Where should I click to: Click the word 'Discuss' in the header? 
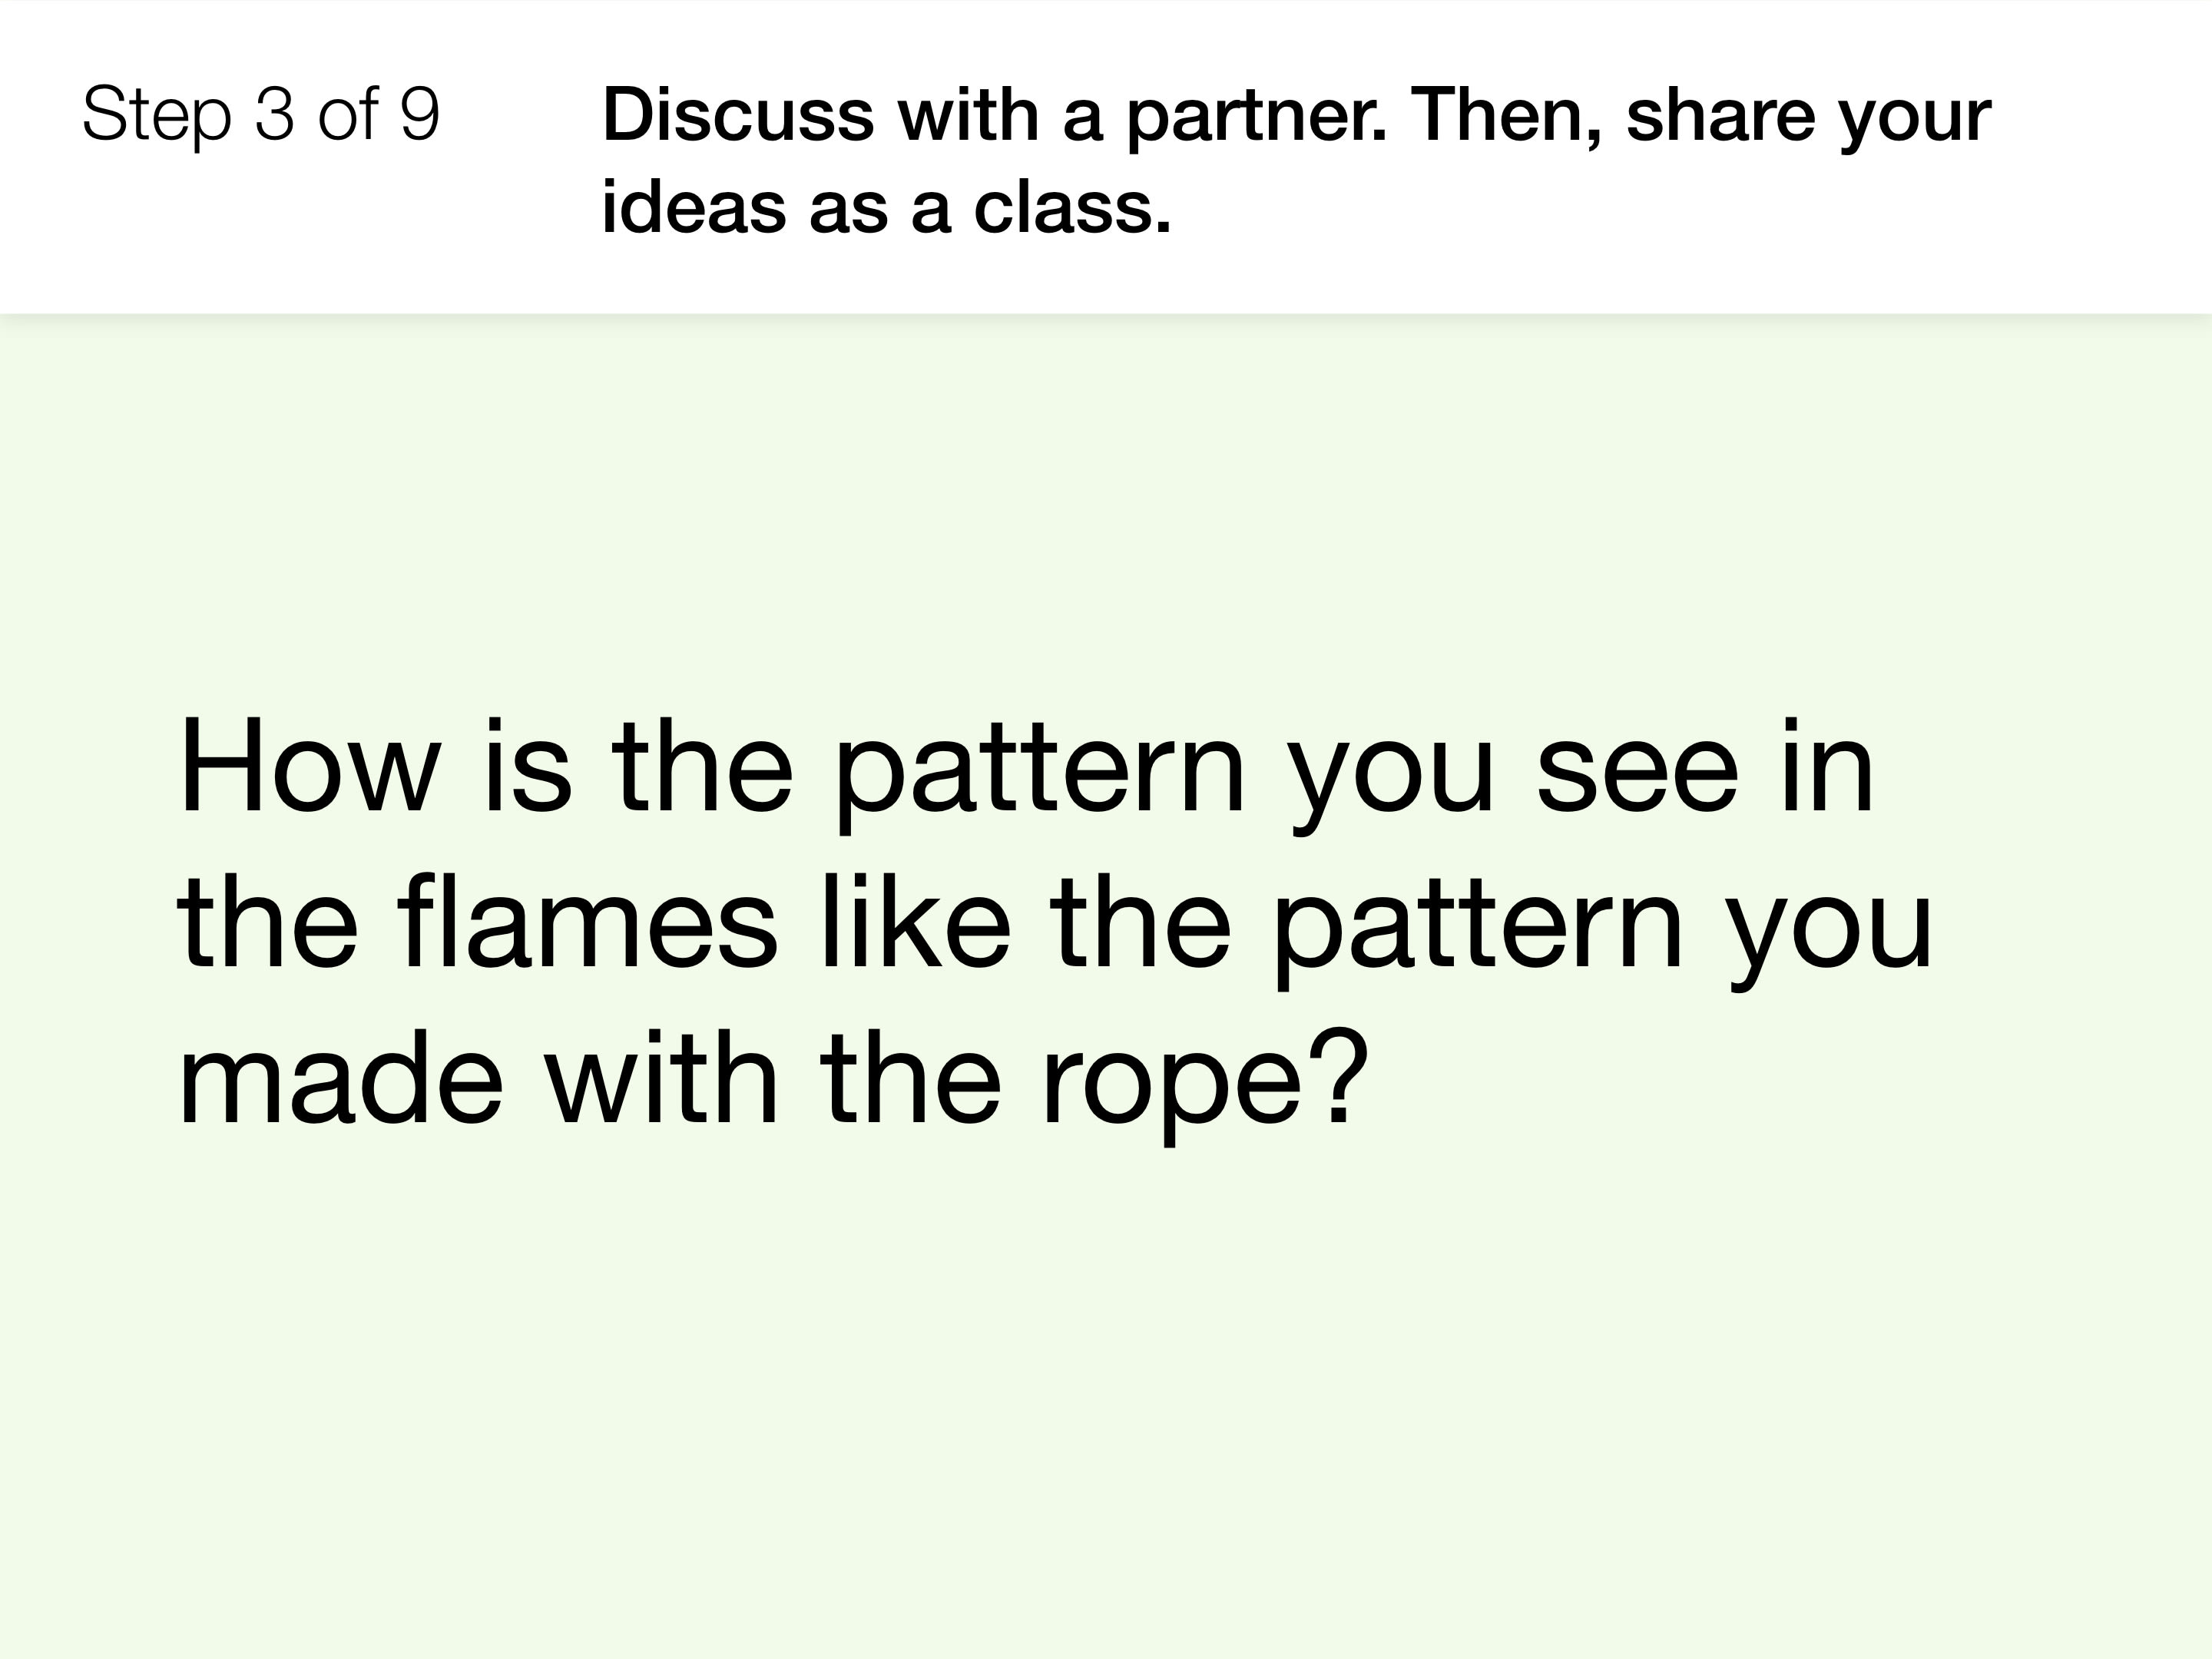tap(738, 116)
